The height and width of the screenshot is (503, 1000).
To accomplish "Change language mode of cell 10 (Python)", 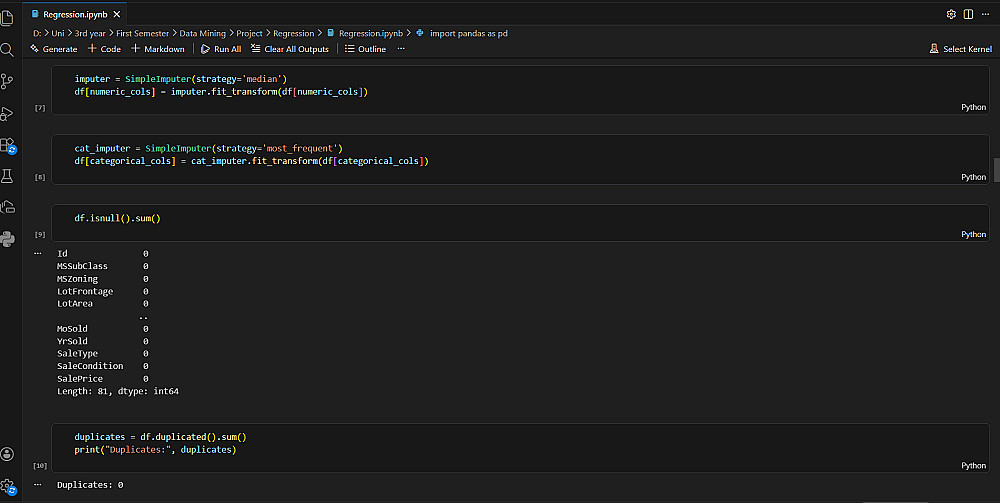I will pyautogui.click(x=973, y=465).
